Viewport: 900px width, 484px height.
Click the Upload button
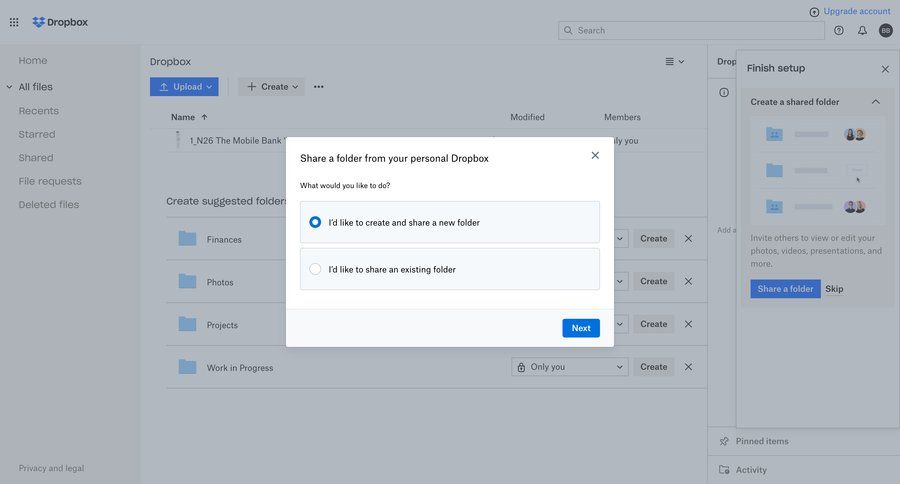click(184, 87)
